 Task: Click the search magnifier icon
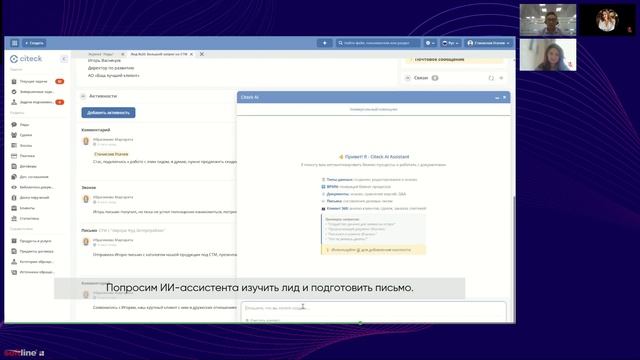pos(340,43)
